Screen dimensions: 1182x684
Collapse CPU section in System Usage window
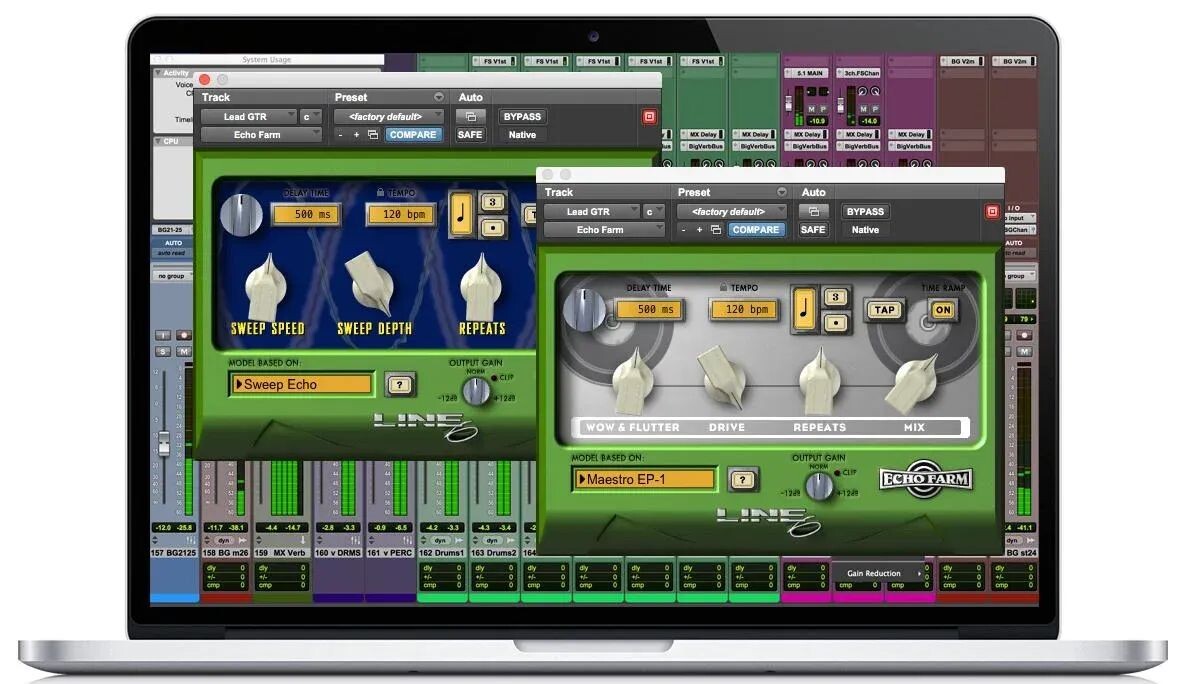(x=158, y=141)
